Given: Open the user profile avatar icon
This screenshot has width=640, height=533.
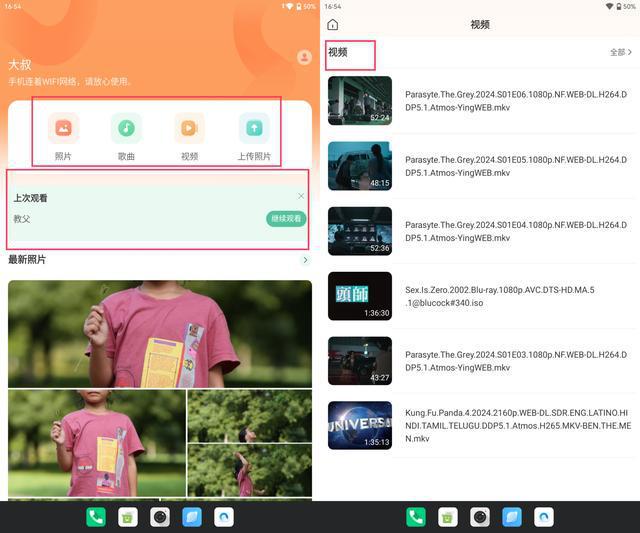Looking at the screenshot, I should click(x=304, y=57).
